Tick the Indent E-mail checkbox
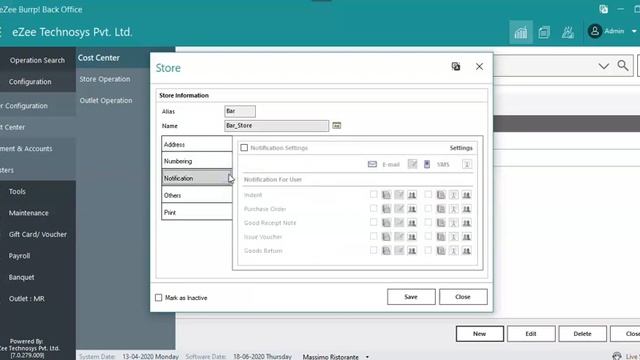Image resolution: width=640 pixels, height=360 pixels. coord(373,195)
